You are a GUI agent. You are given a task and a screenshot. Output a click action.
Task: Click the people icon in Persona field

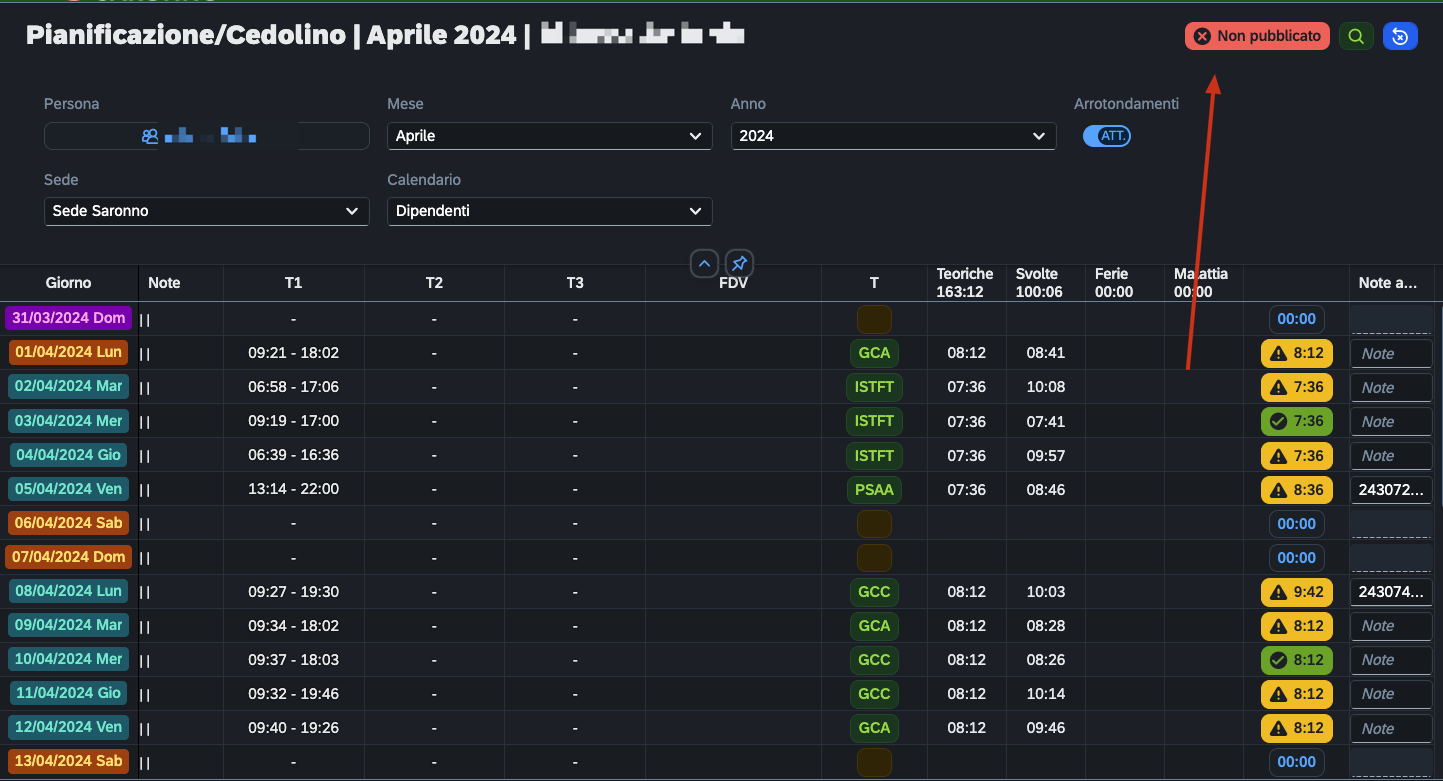[x=150, y=136]
